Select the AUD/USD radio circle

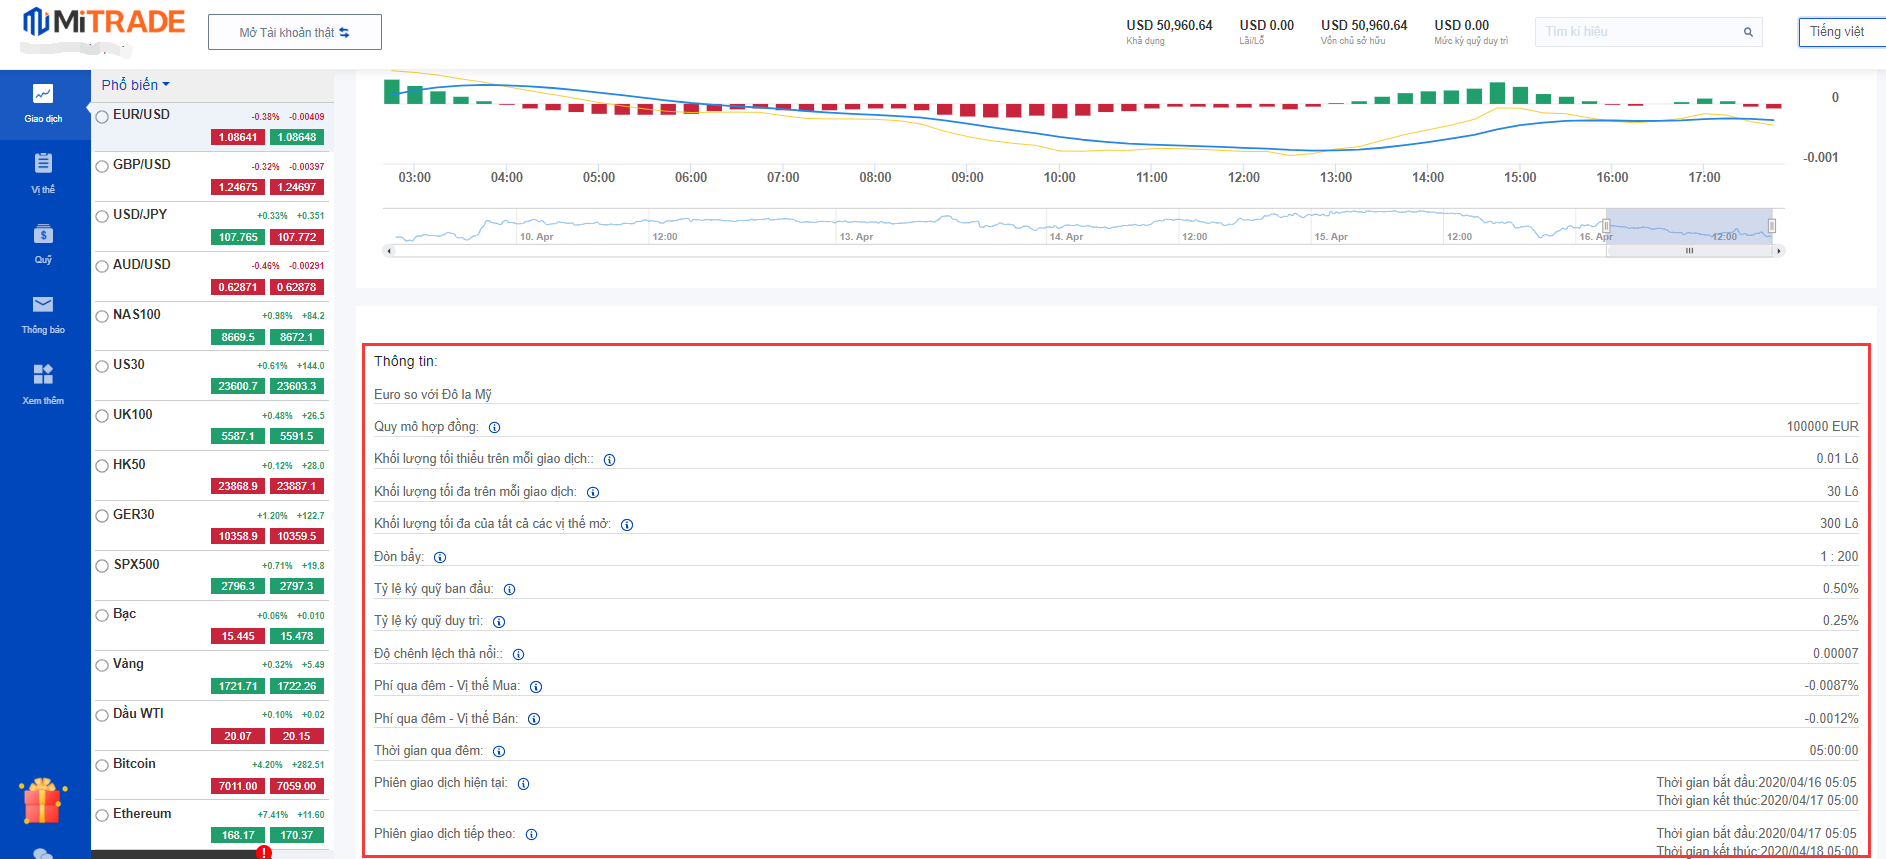(102, 267)
